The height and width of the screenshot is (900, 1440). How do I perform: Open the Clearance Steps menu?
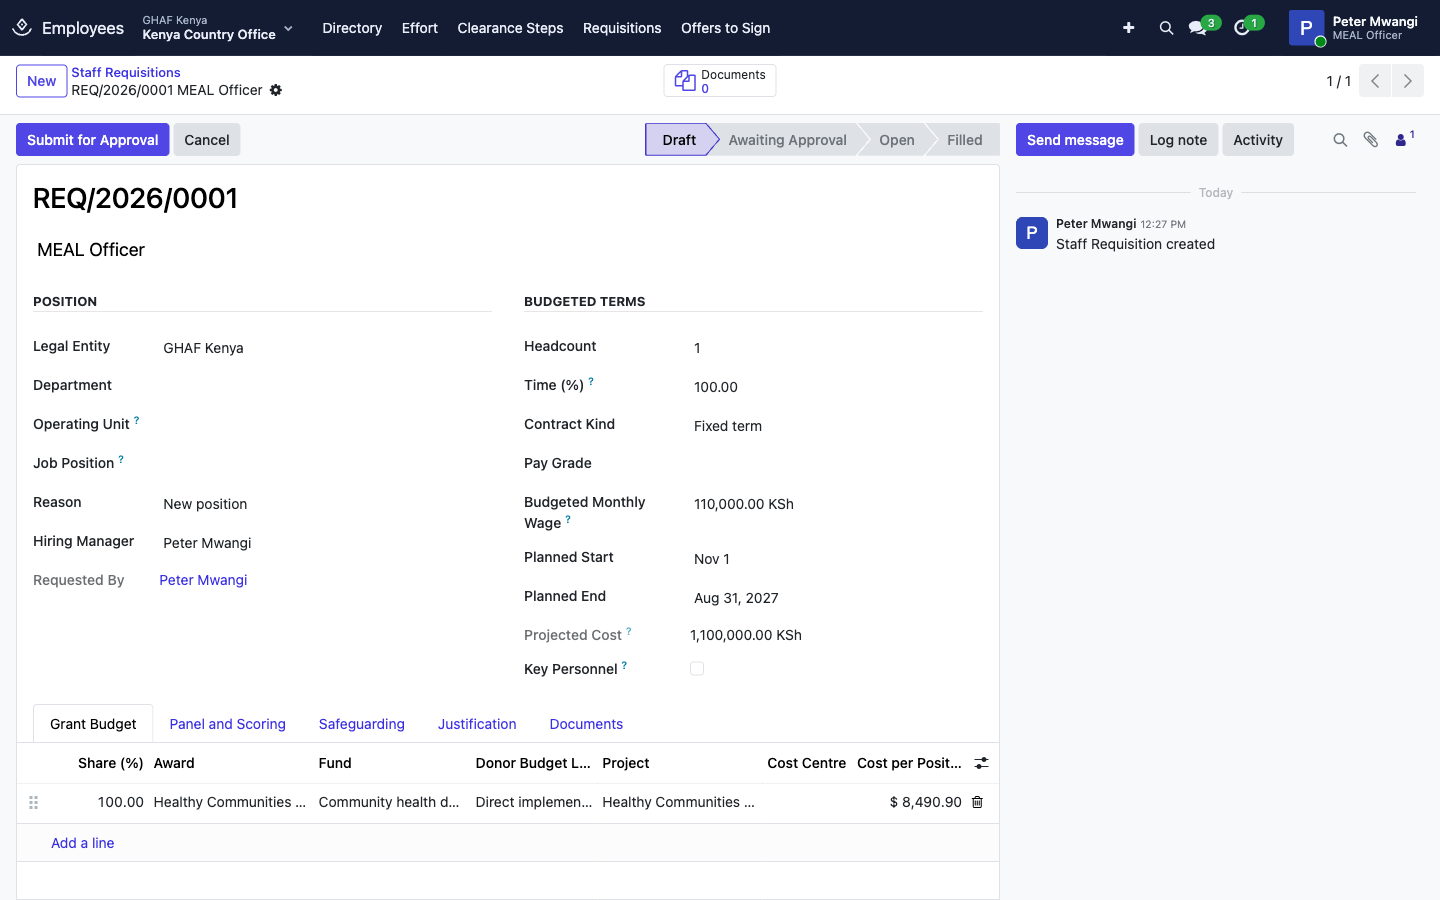tap(510, 28)
